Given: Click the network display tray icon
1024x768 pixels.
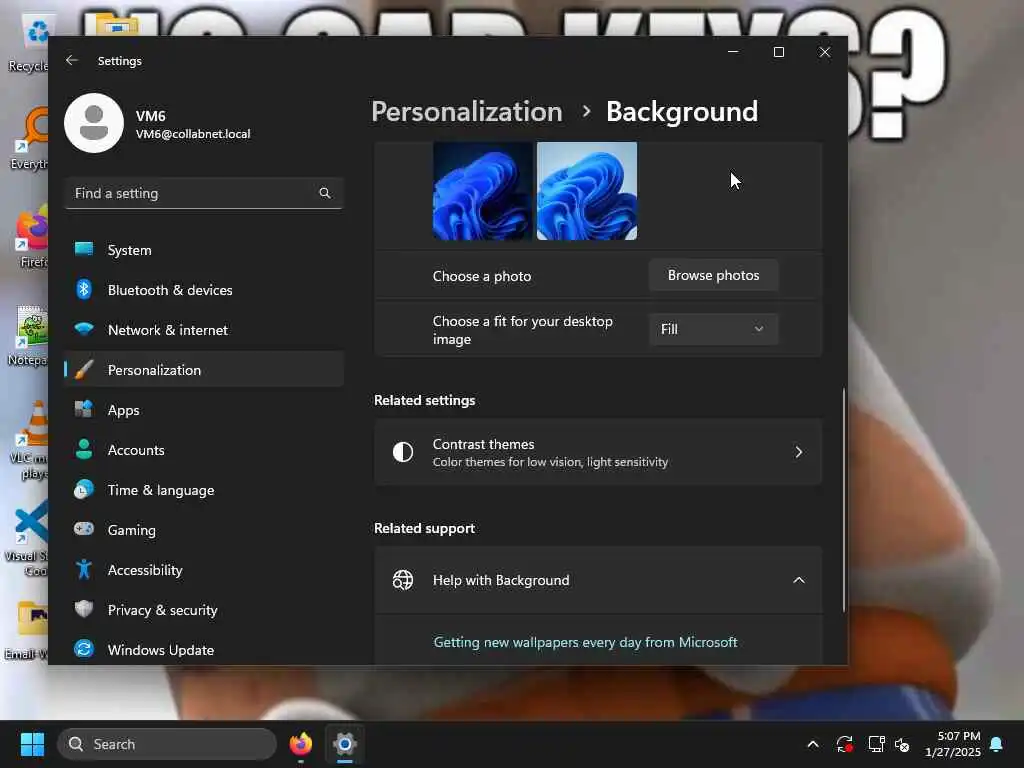Looking at the screenshot, I should pyautogui.click(x=876, y=744).
